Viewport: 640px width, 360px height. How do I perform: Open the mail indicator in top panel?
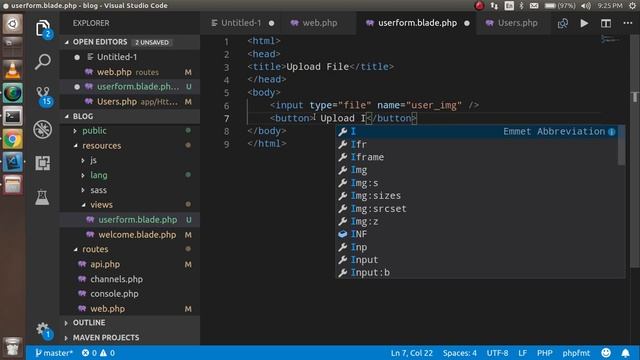pos(534,6)
